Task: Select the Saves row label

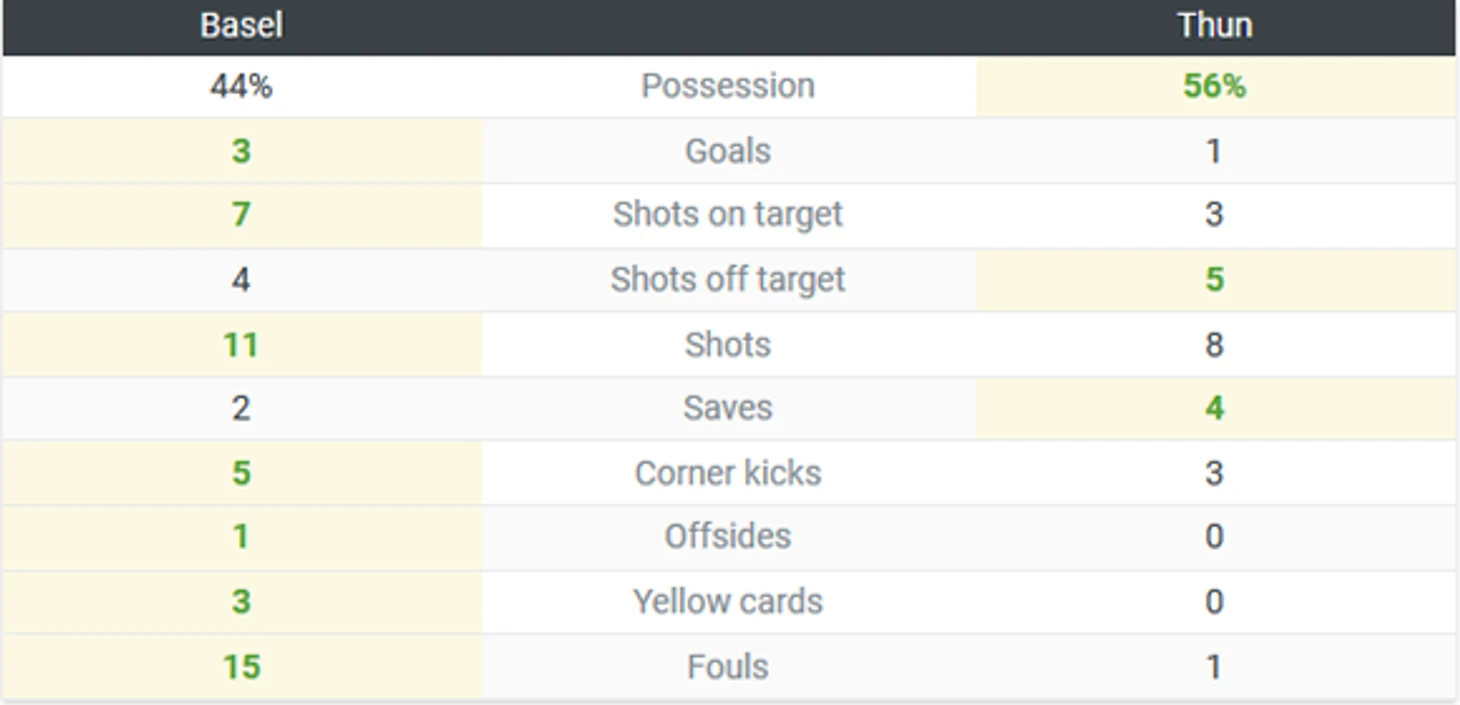Action: click(x=728, y=408)
